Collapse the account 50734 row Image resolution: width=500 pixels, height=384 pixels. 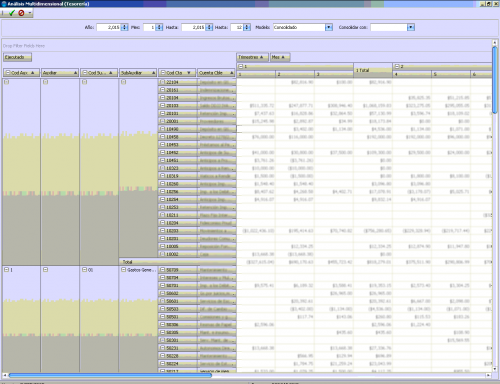(162, 278)
